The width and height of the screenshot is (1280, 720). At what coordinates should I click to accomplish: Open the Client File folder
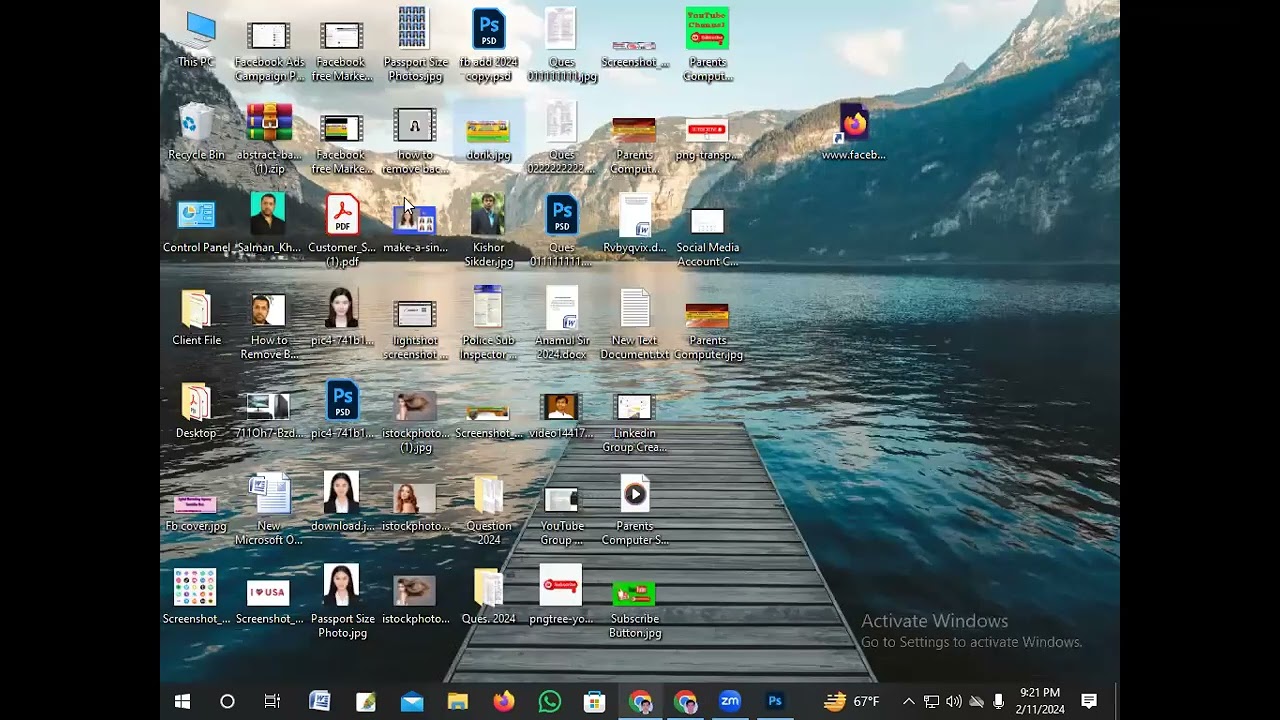[x=196, y=318]
